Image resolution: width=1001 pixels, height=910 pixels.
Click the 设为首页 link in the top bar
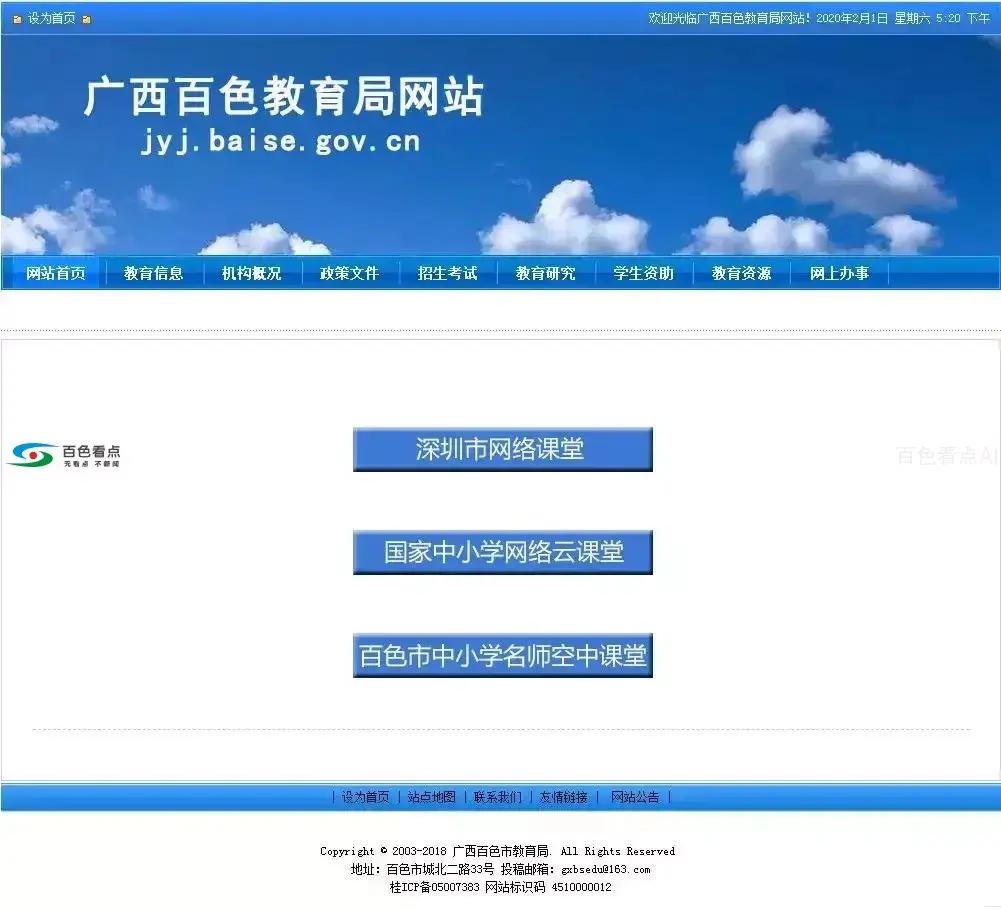tap(52, 19)
